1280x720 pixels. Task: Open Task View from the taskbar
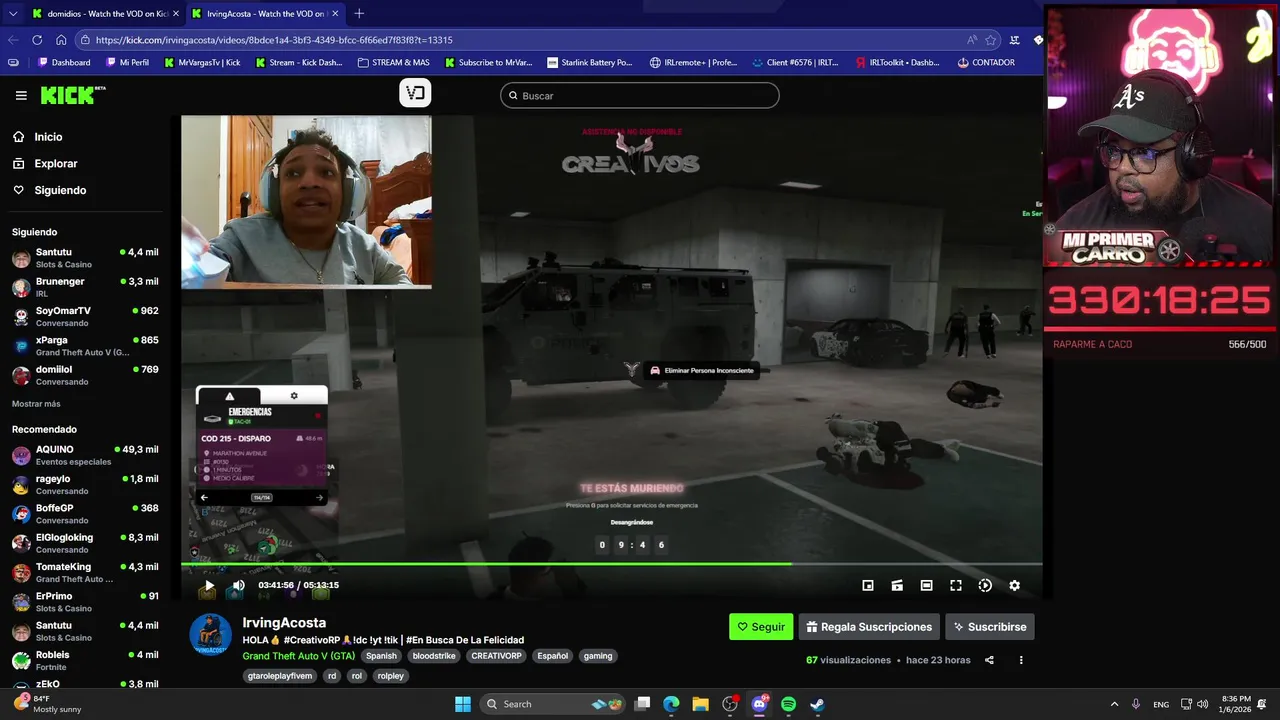(642, 704)
